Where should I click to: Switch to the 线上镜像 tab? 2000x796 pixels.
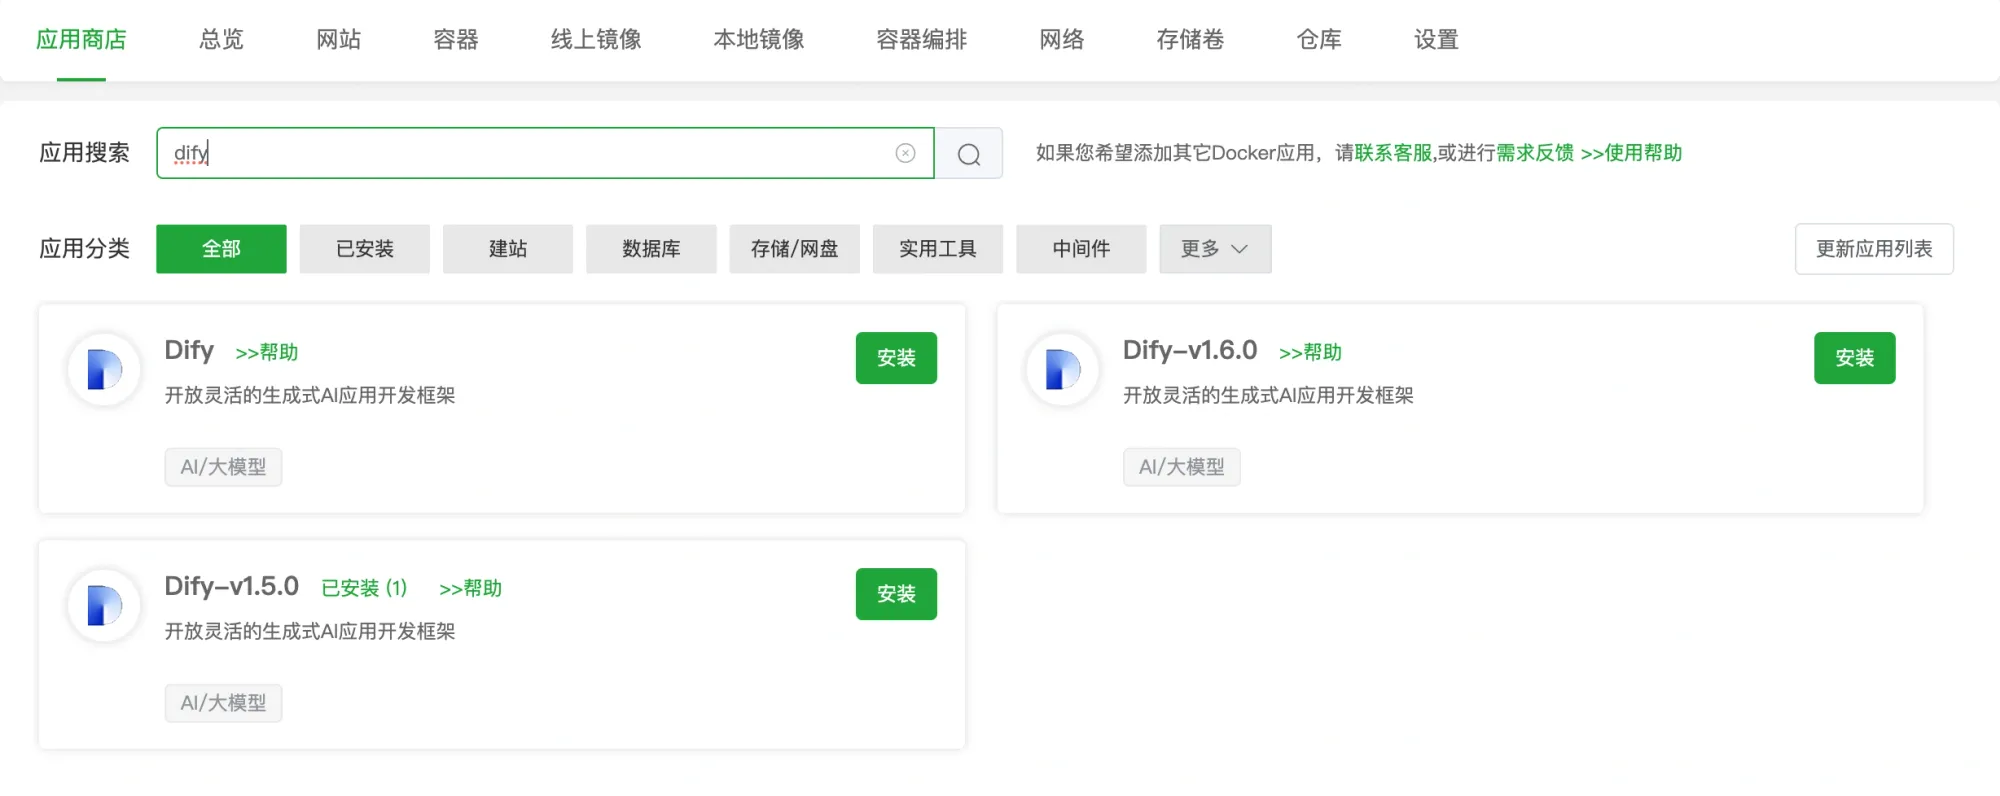point(596,40)
